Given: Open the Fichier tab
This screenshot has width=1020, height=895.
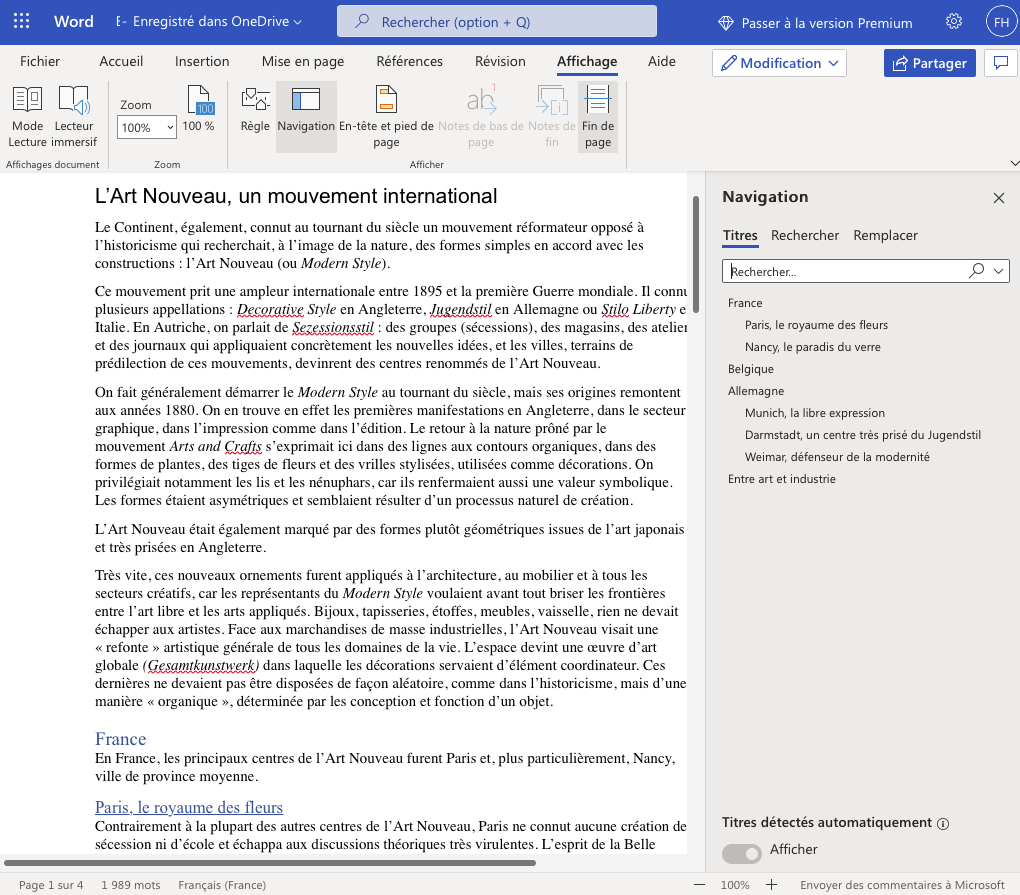Looking at the screenshot, I should pyautogui.click(x=40, y=61).
